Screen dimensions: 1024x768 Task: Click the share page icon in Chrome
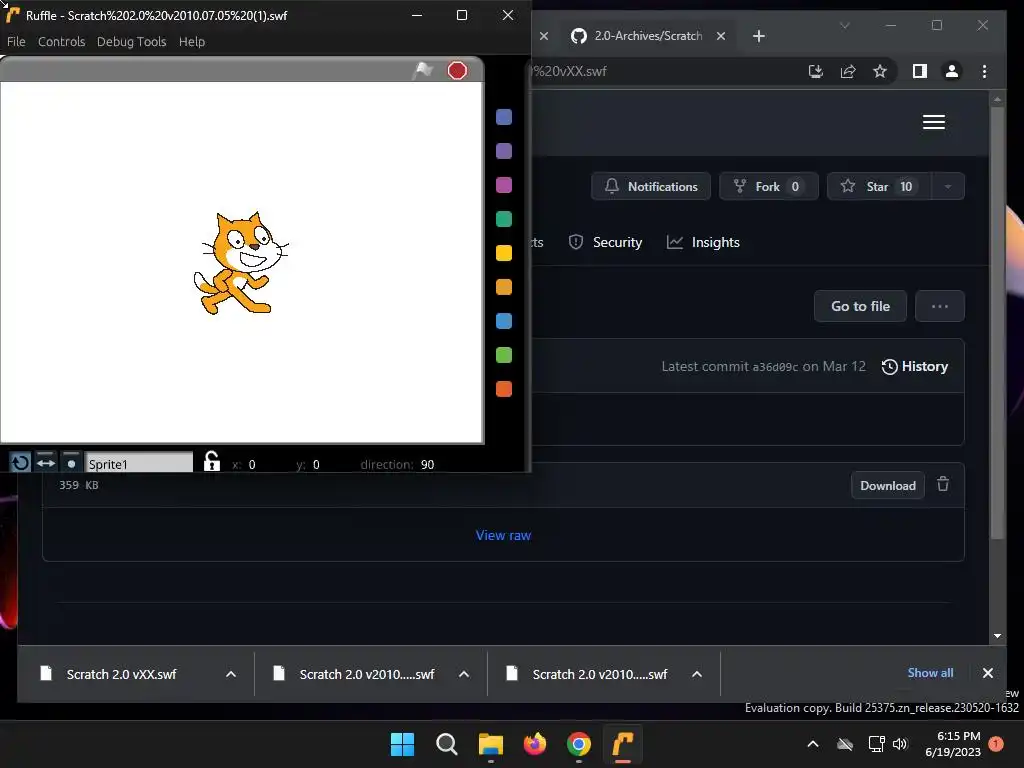(x=848, y=71)
